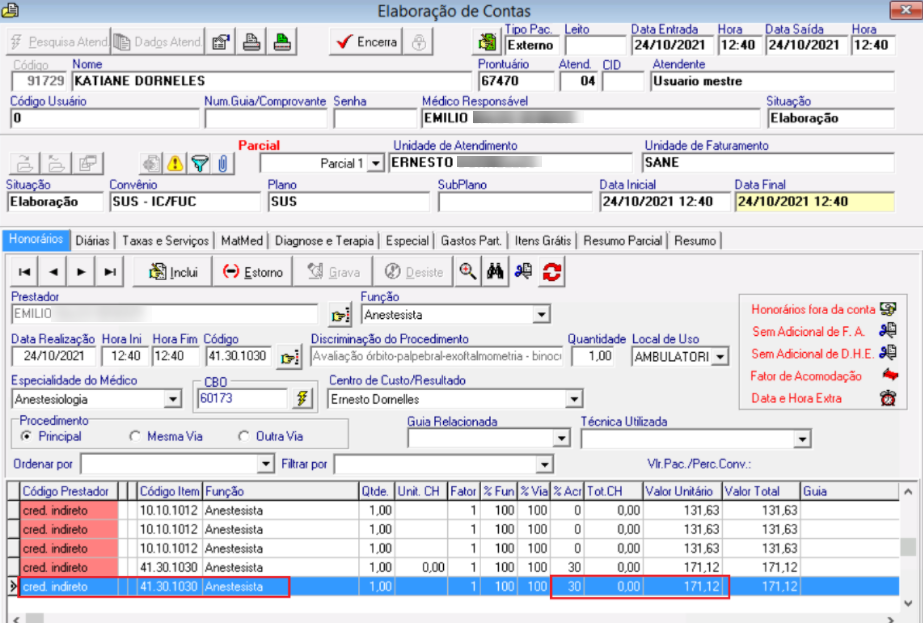Click Data e Hora Extra alarm clock icon
The image size is (923, 623).
click(x=888, y=398)
